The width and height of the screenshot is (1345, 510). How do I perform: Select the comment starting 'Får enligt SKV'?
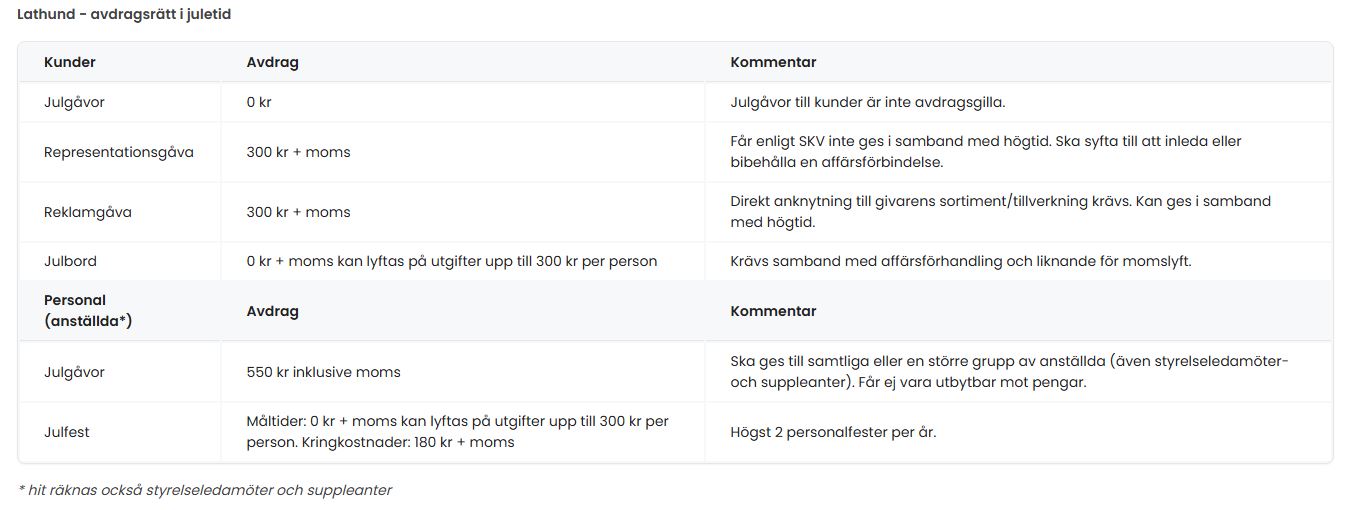pos(985,152)
